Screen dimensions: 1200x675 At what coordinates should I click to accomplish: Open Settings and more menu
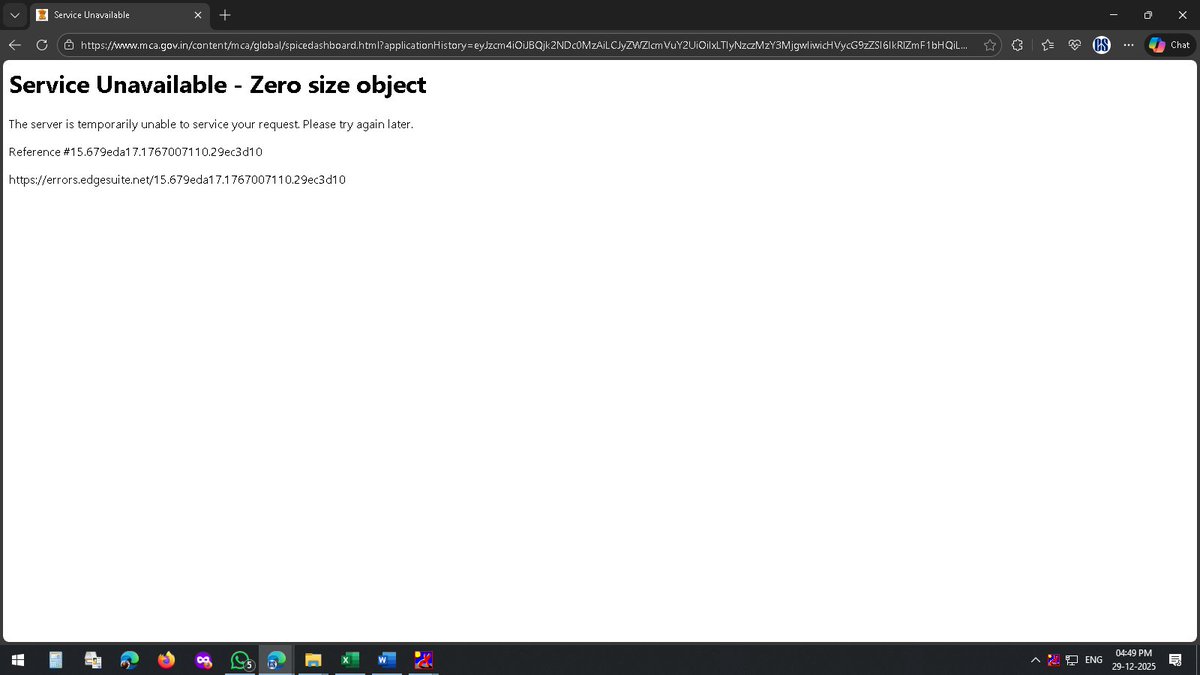(1128, 45)
